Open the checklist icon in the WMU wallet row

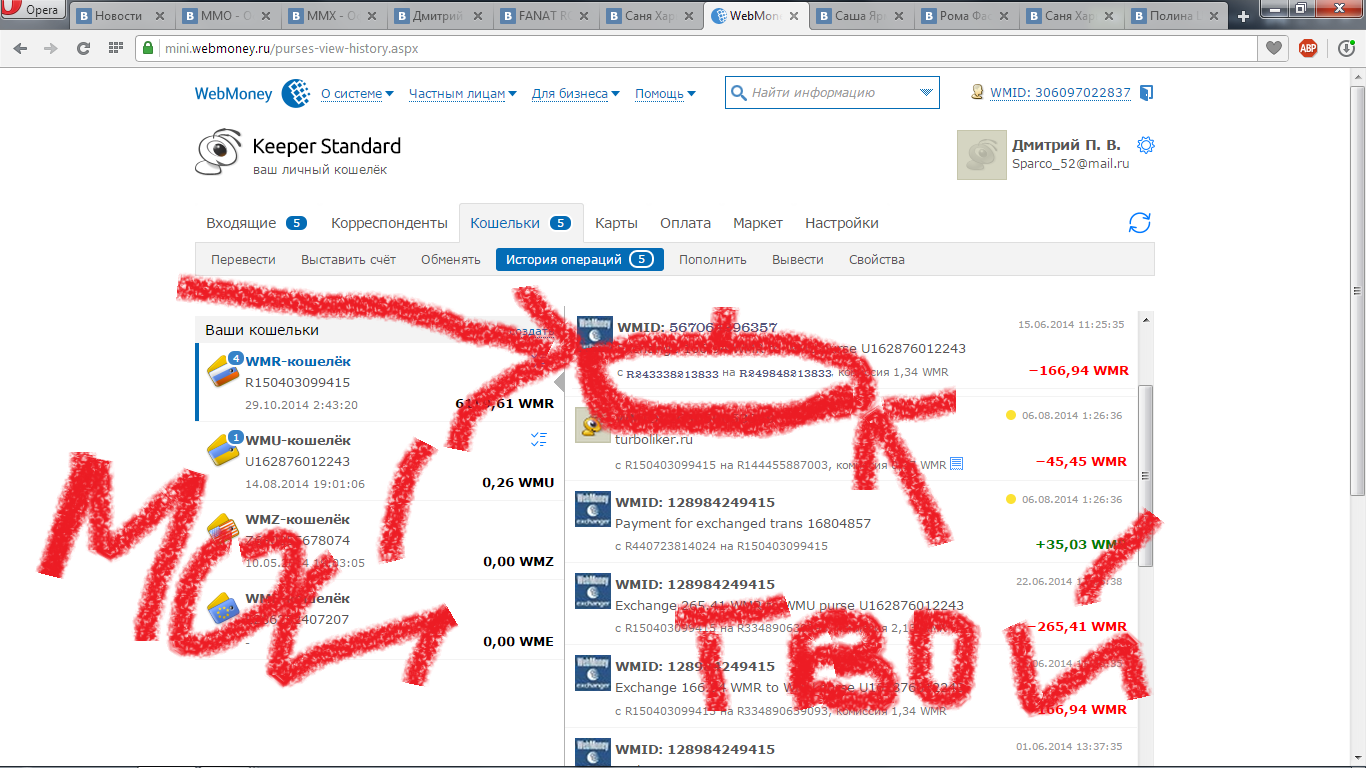click(x=539, y=439)
